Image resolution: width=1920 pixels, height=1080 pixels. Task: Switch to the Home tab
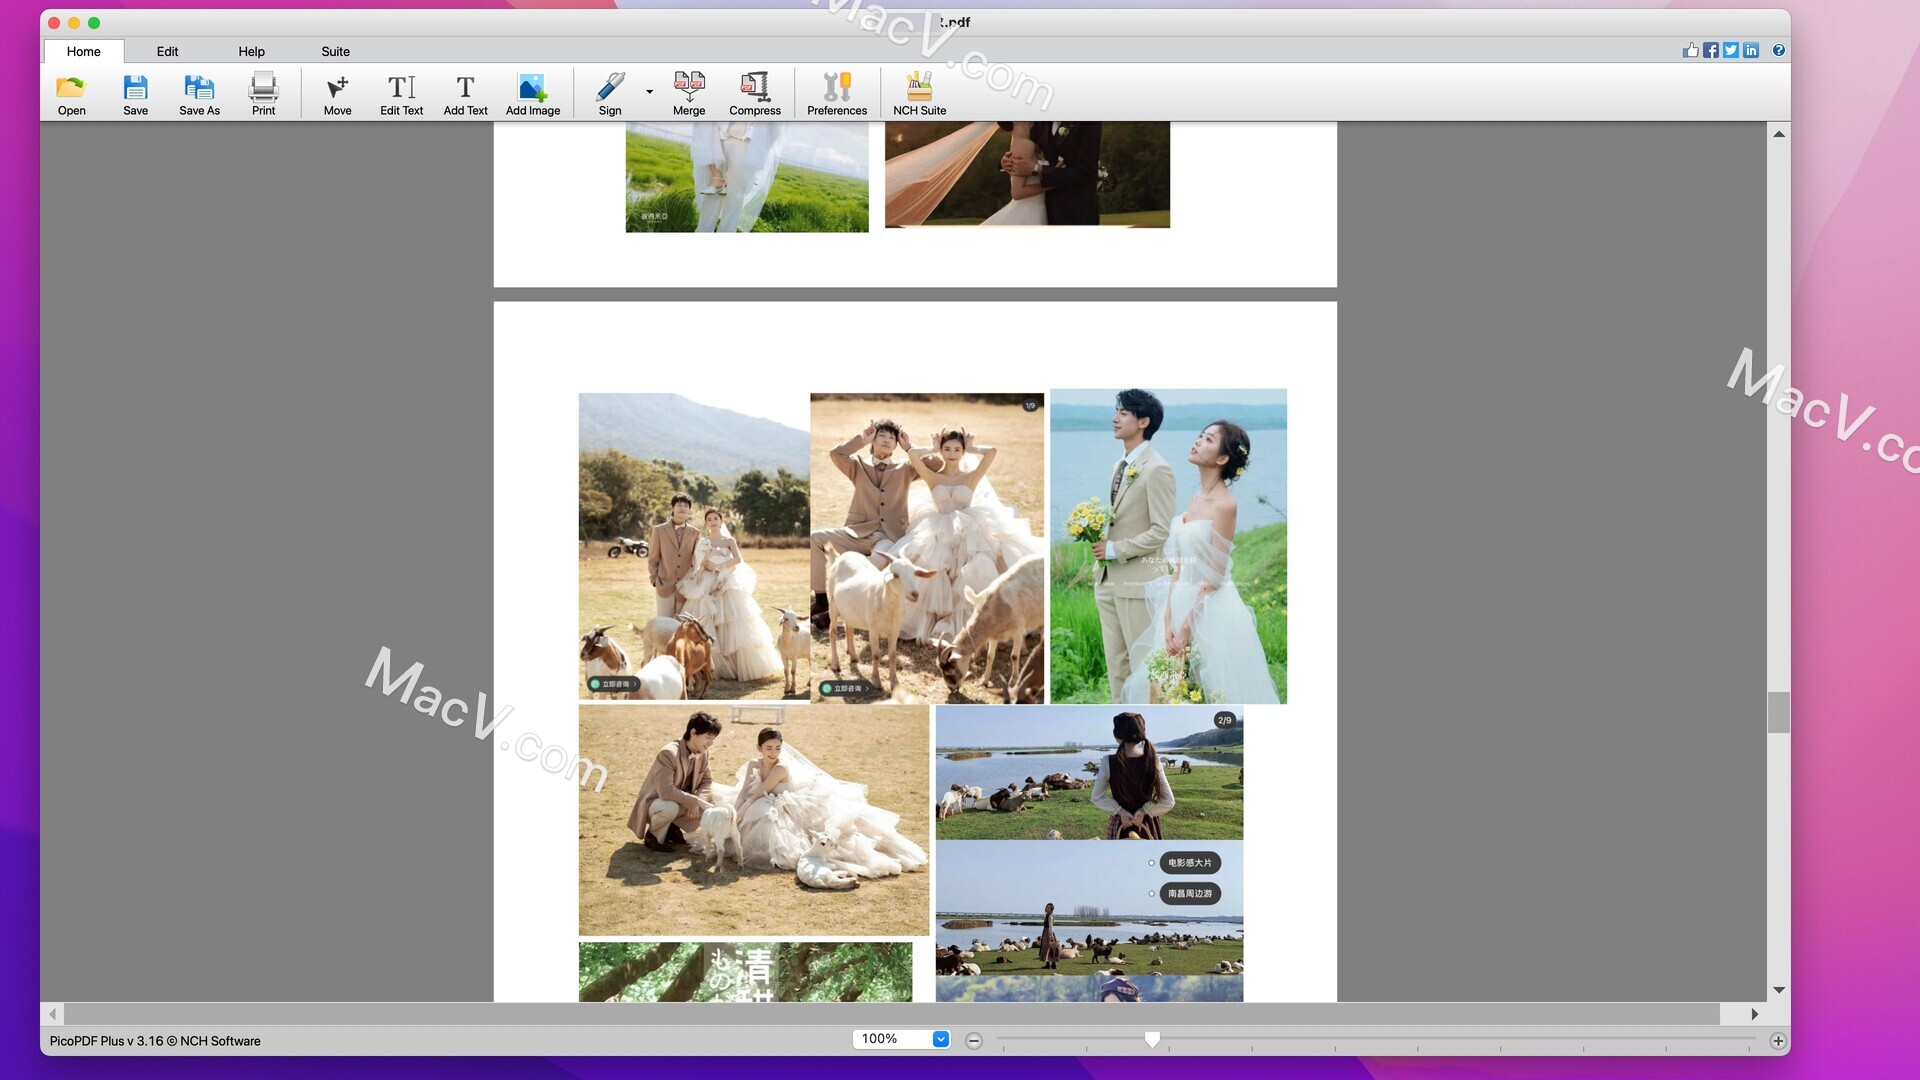[82, 51]
